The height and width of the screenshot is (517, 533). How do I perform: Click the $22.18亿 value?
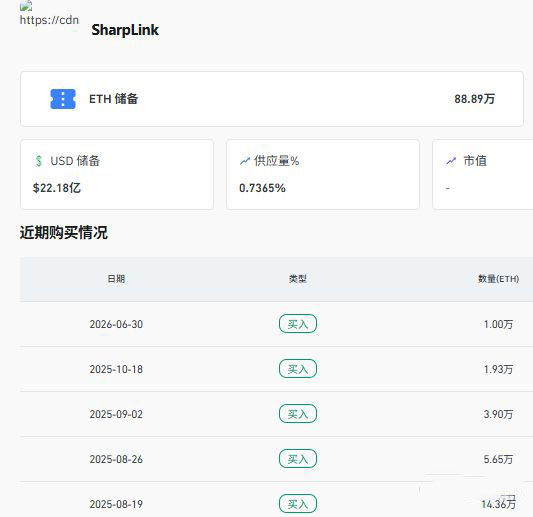(x=57, y=188)
